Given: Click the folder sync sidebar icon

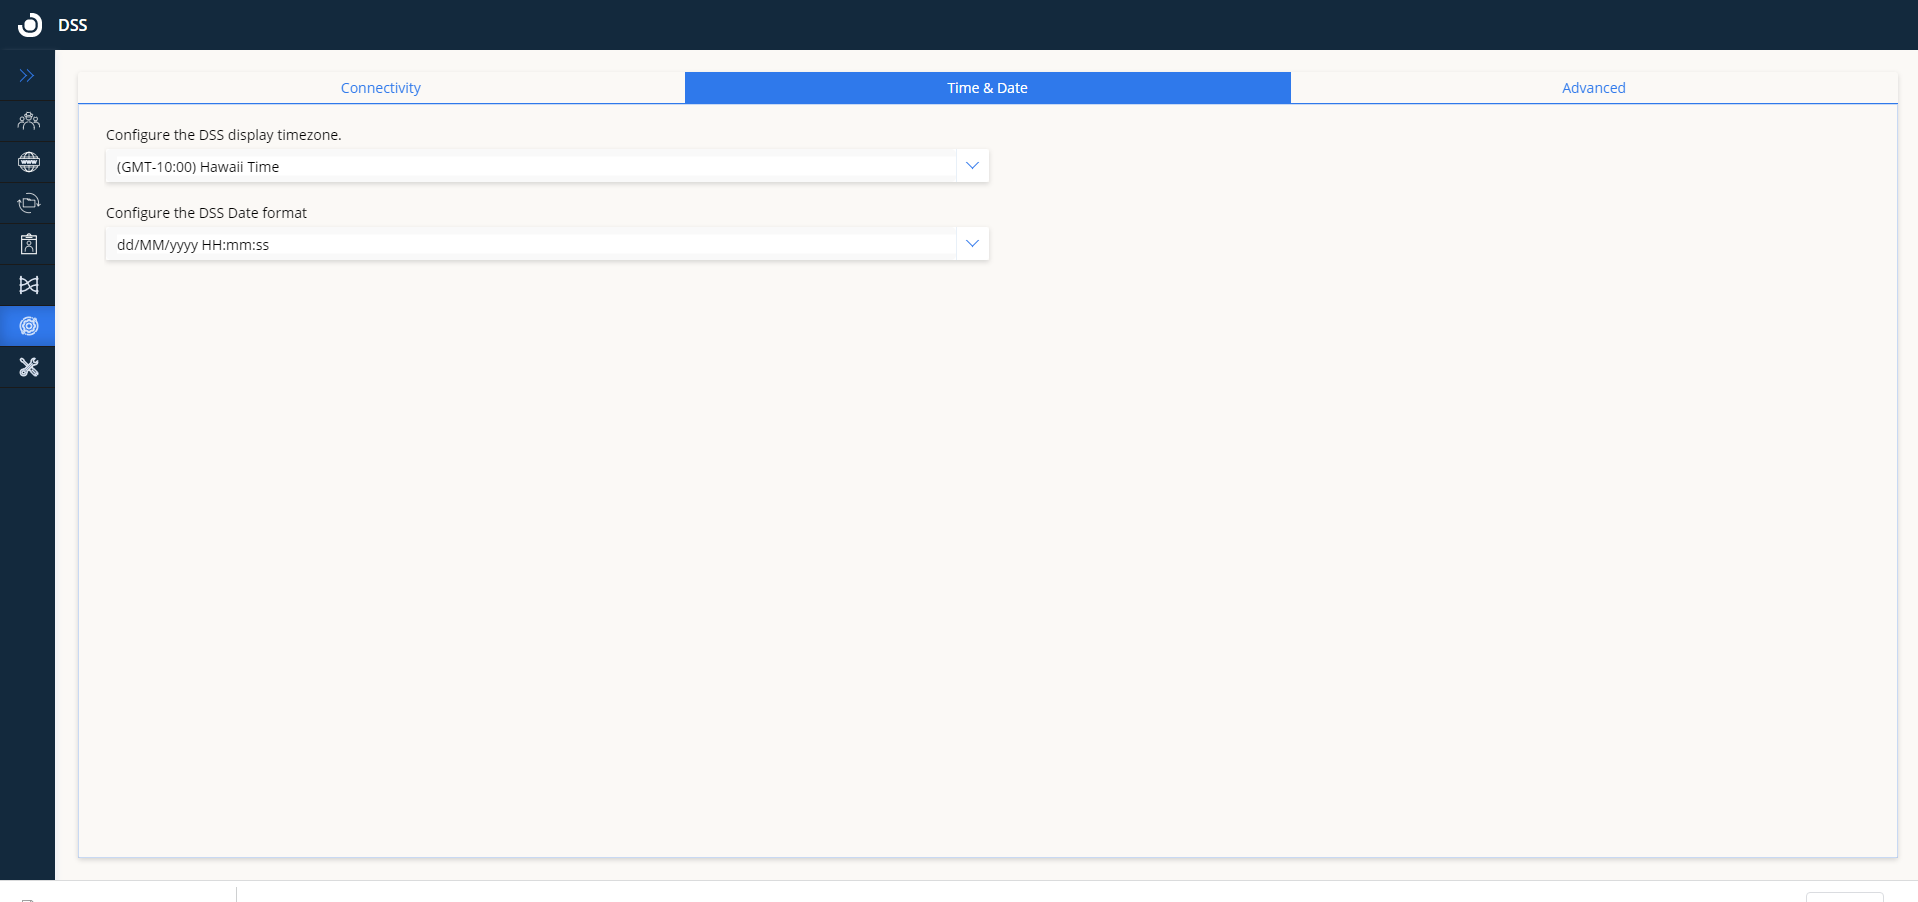Looking at the screenshot, I should (28, 203).
